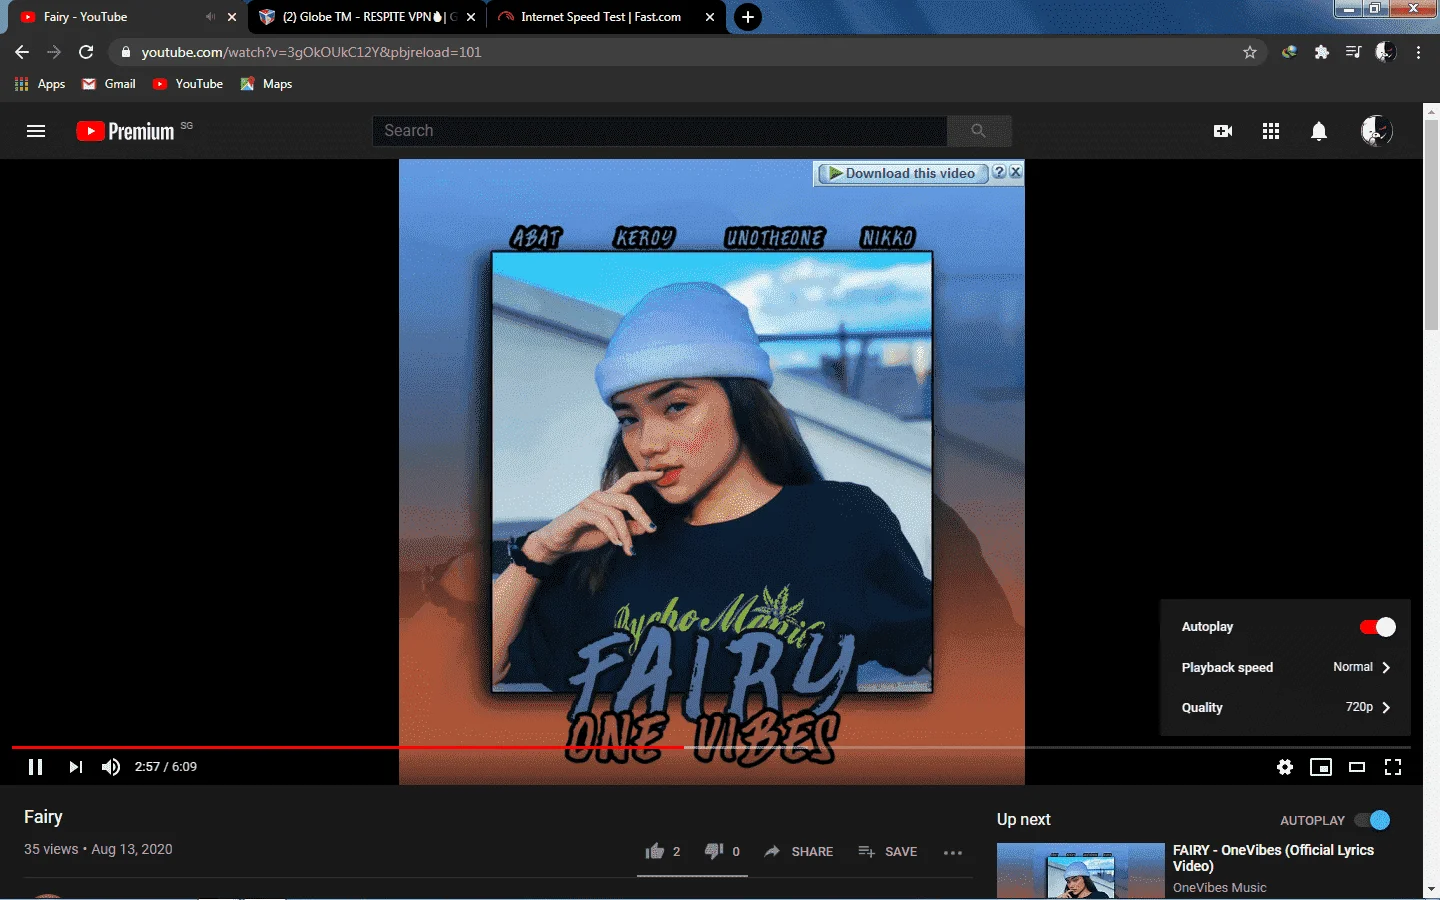The width and height of the screenshot is (1440, 900).
Task: Go forward in browser history
Action: 54,52
